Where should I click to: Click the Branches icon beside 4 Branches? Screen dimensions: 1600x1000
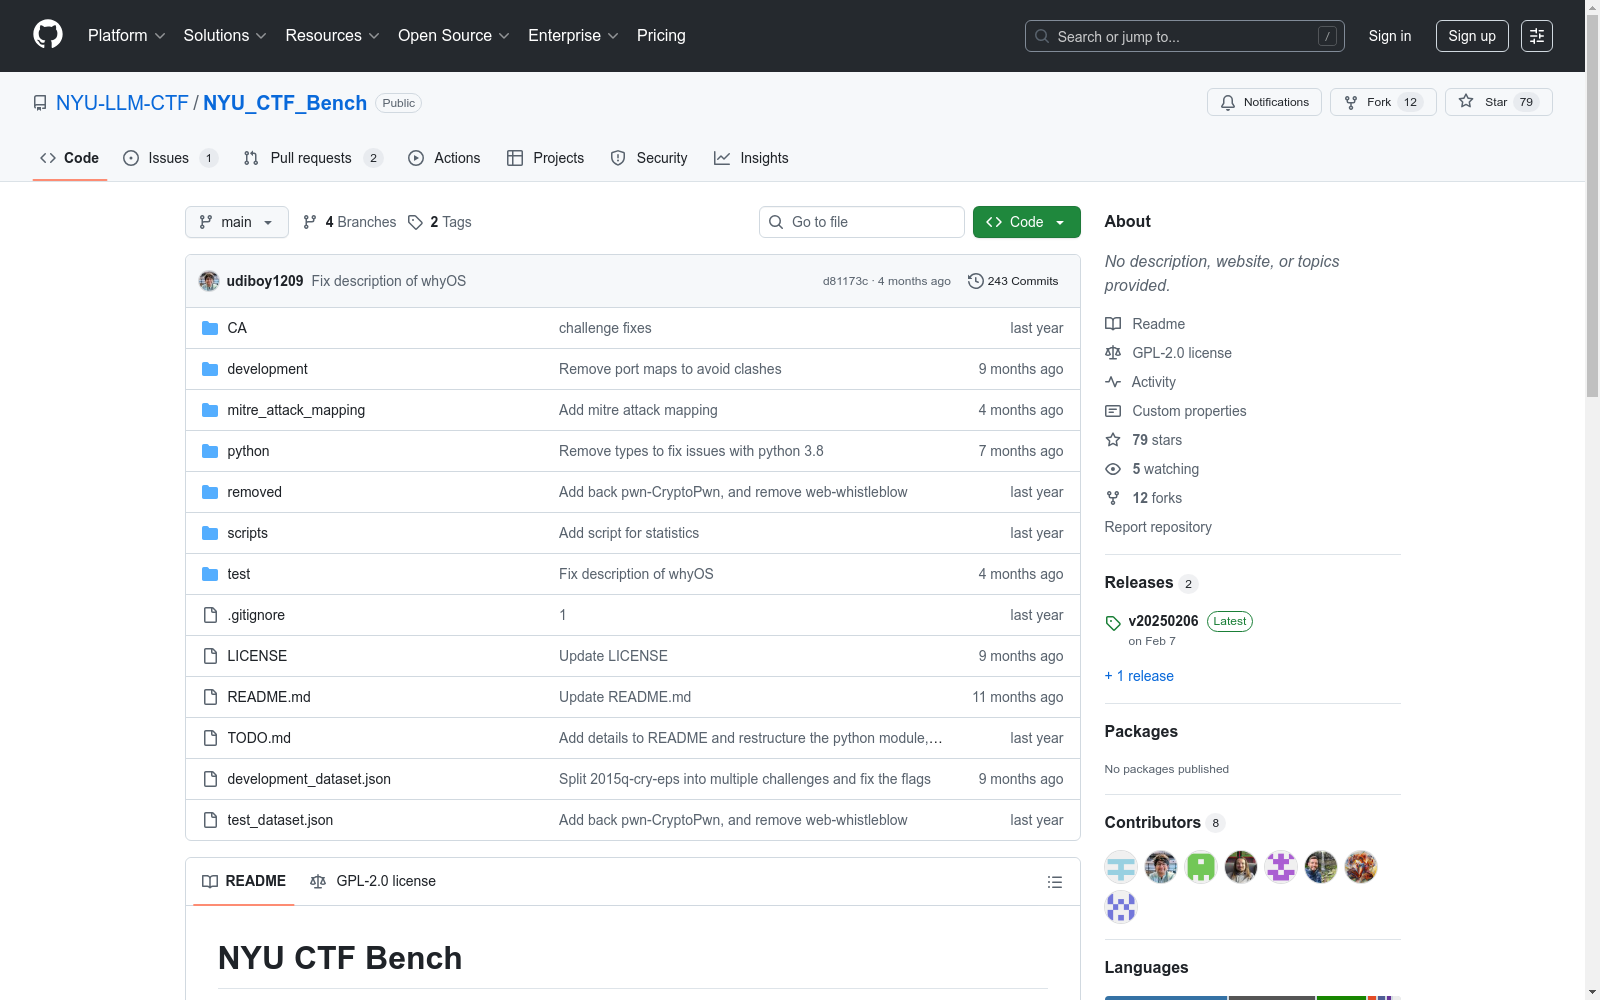click(310, 222)
